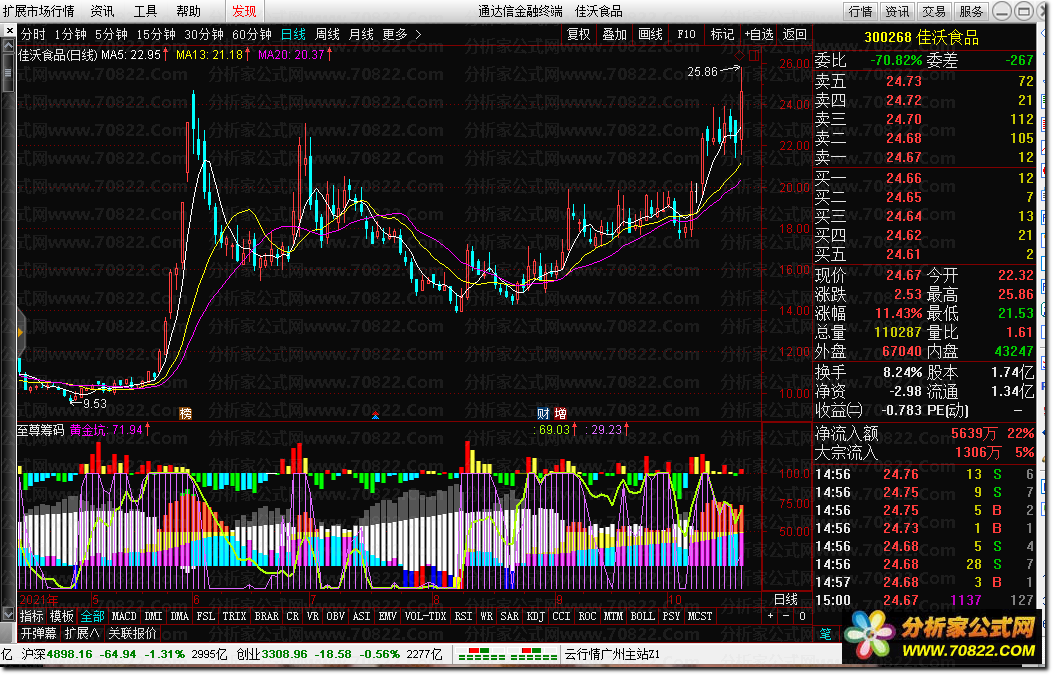This screenshot has height=675, width=1054.
Task: Expand the 扩展∧ panel
Action: 82,634
